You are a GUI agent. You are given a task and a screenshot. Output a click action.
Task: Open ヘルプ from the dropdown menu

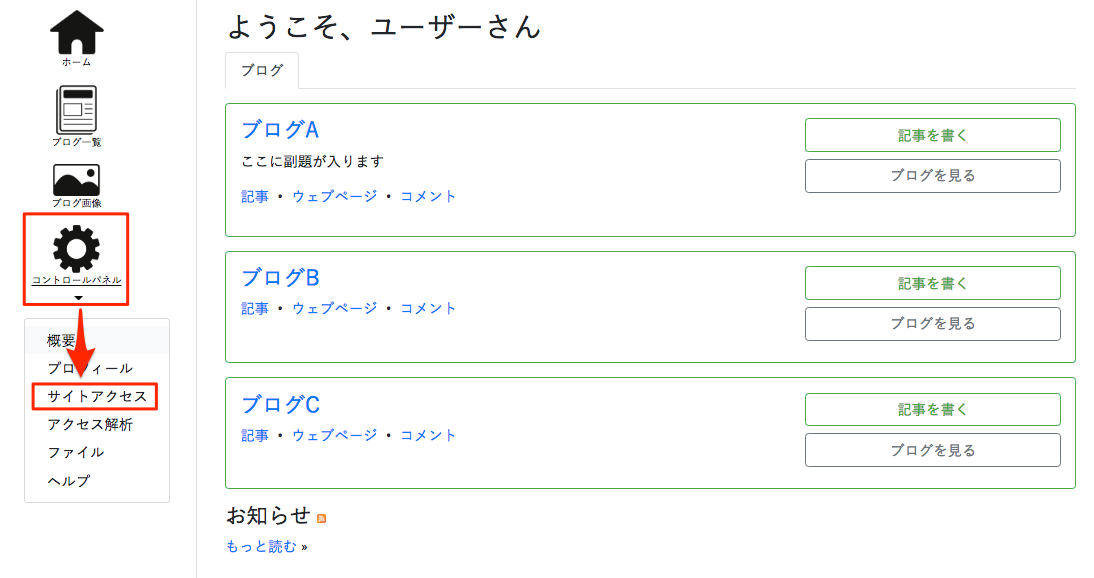(x=69, y=481)
